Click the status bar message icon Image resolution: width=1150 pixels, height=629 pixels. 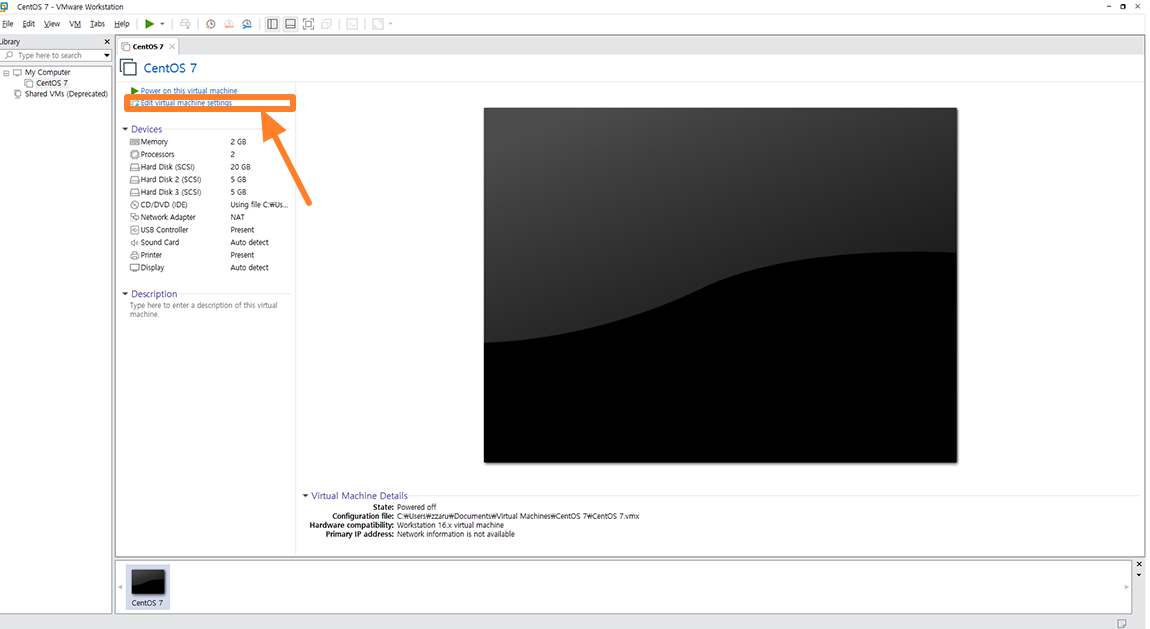point(1121,623)
